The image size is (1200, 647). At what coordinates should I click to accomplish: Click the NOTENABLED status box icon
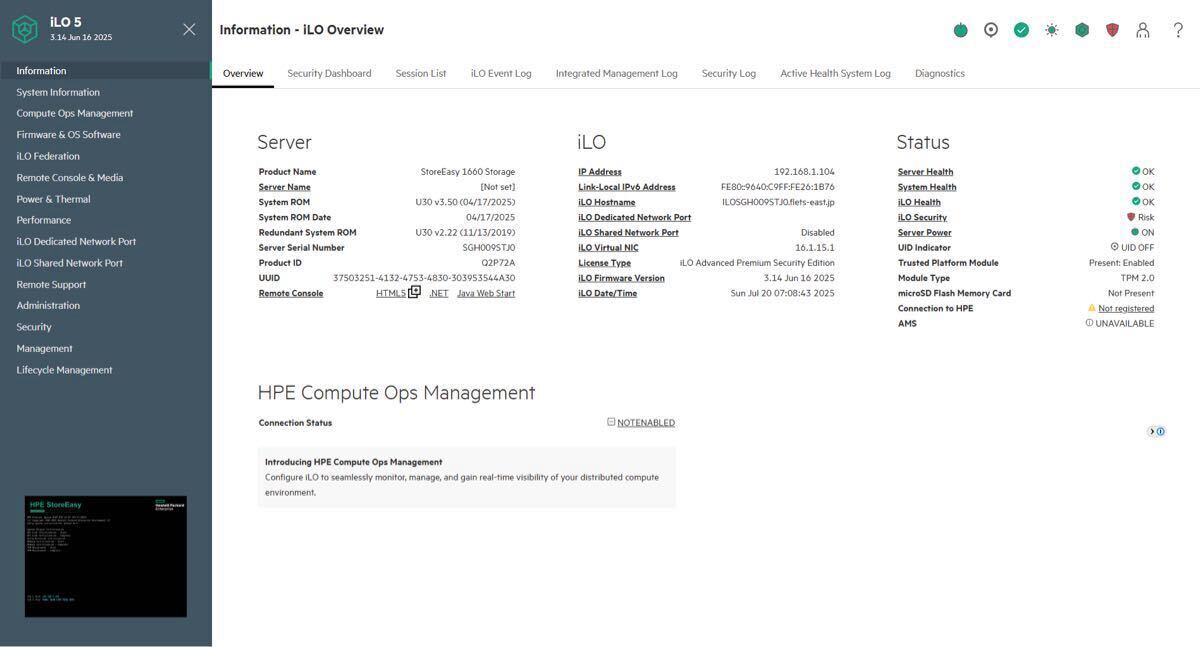(611, 422)
